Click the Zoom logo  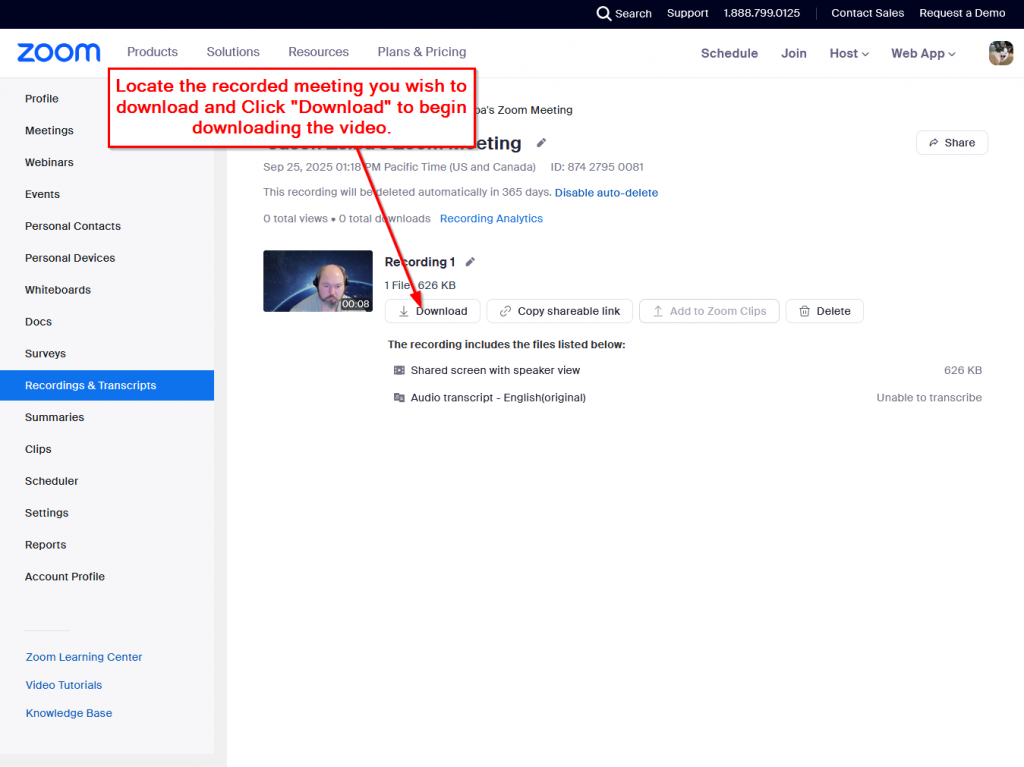point(59,52)
